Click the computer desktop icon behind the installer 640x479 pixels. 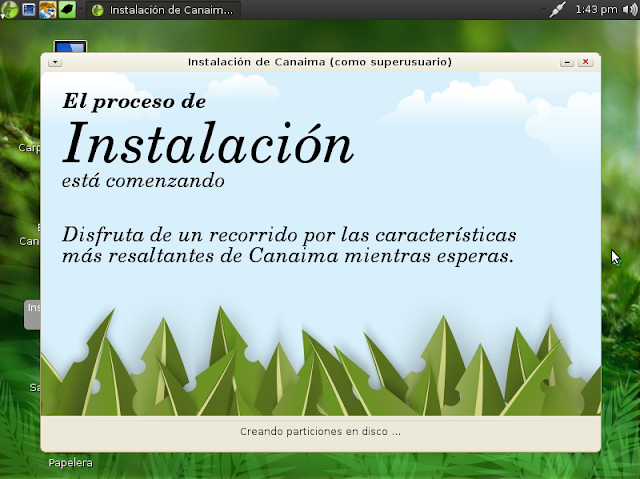pyautogui.click(x=70, y=46)
